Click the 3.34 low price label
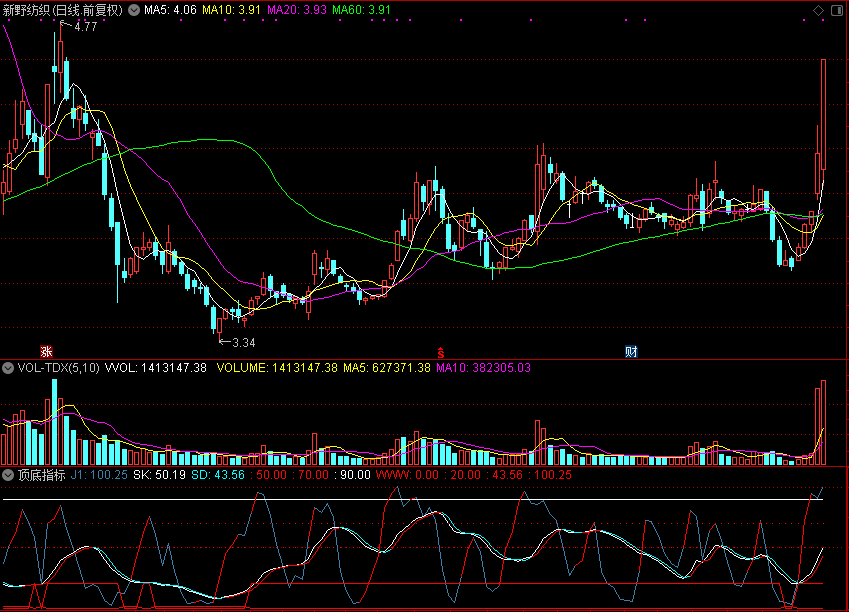849x612 pixels. (x=243, y=342)
